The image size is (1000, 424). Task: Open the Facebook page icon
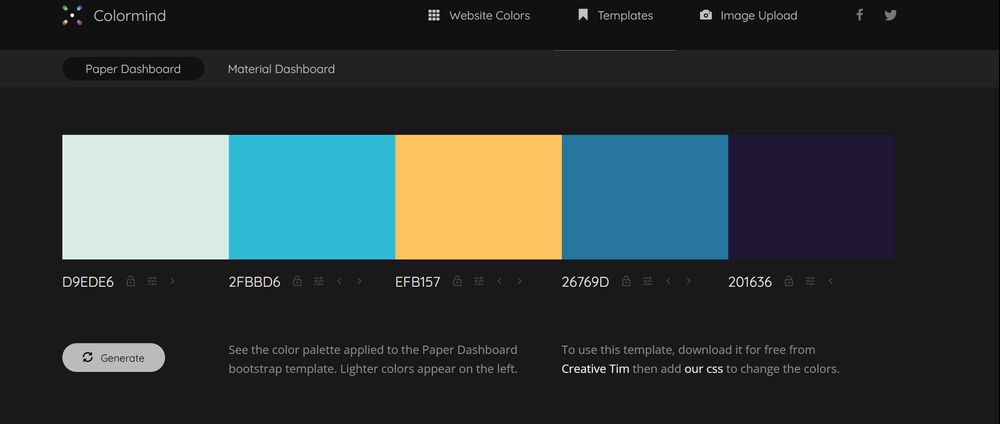[859, 15]
